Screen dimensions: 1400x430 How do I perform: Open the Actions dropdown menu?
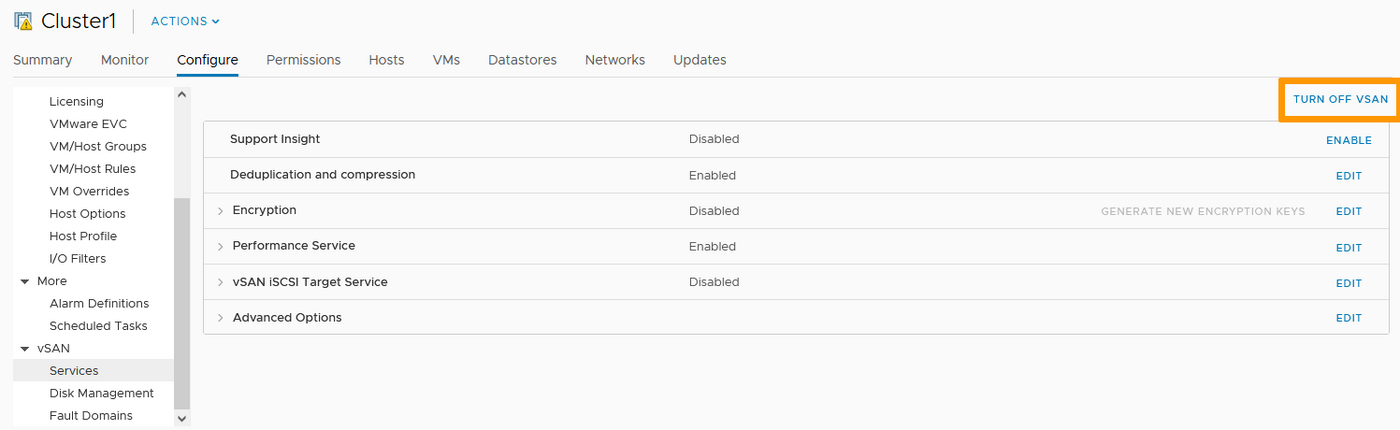pos(185,21)
